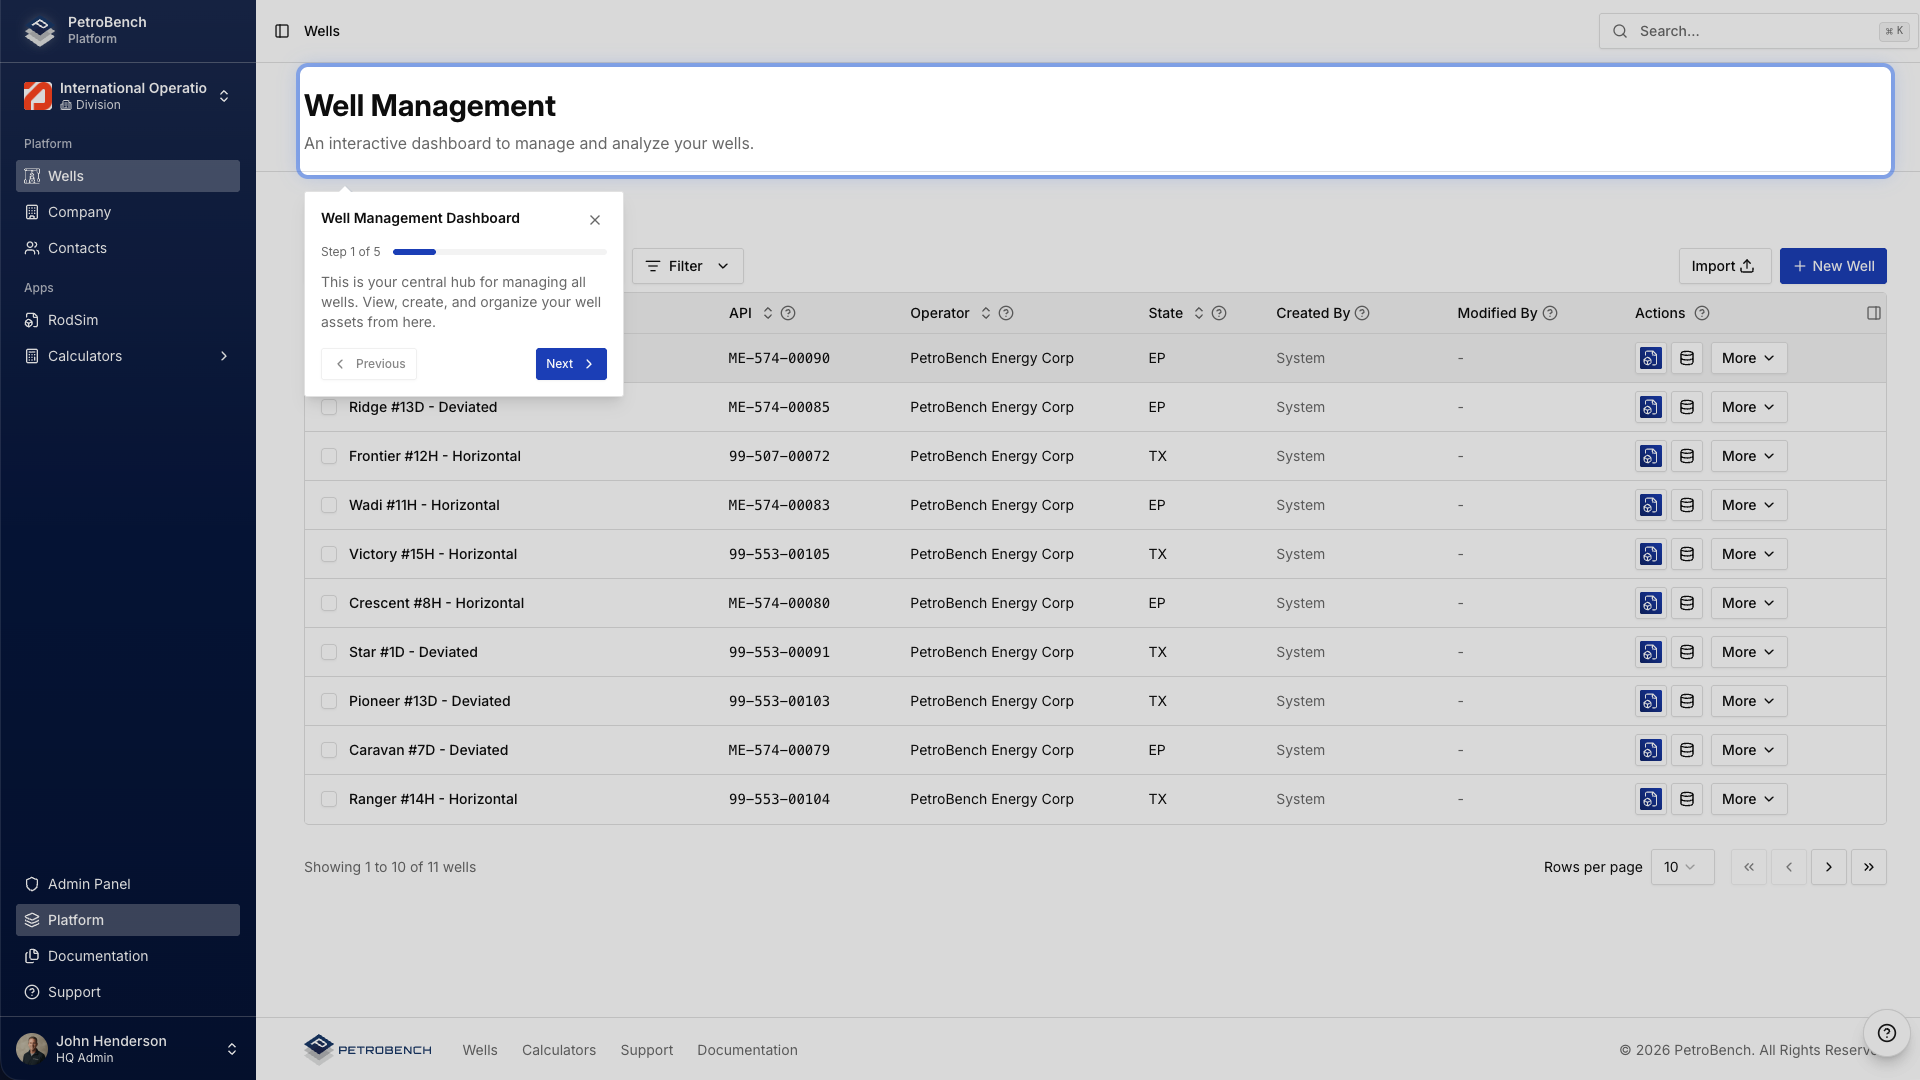Open the Documentation footer link

[x=747, y=1050]
